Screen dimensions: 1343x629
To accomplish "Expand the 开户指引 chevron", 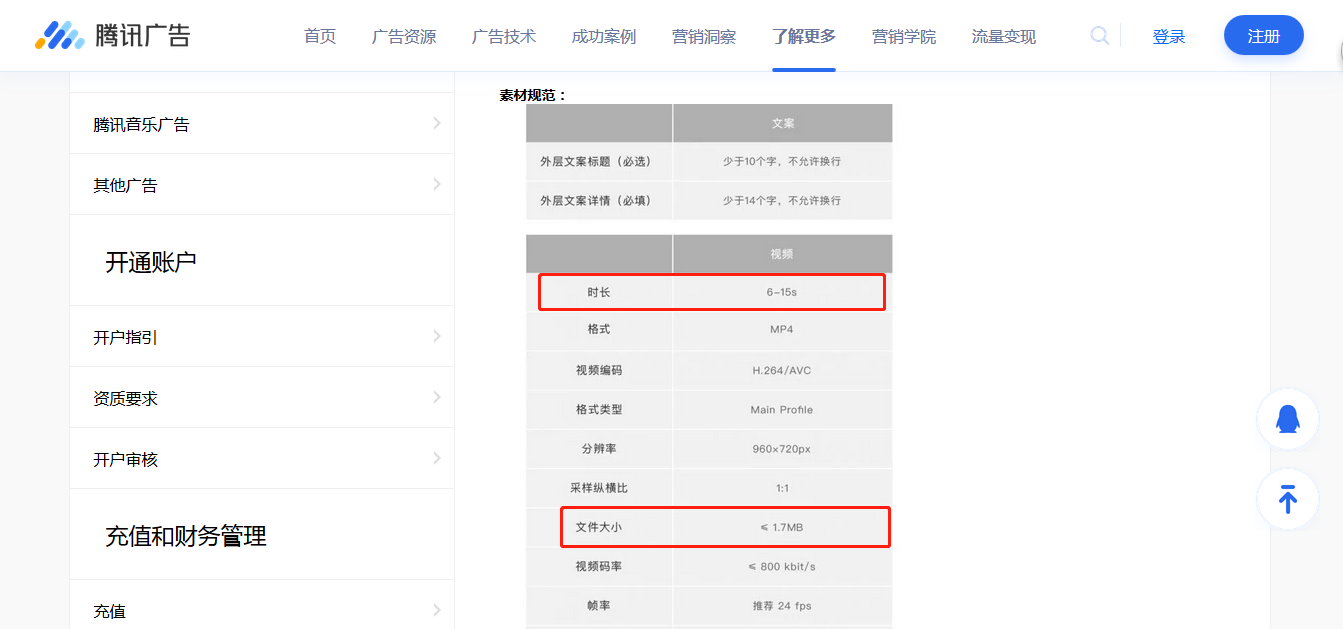I will (437, 336).
